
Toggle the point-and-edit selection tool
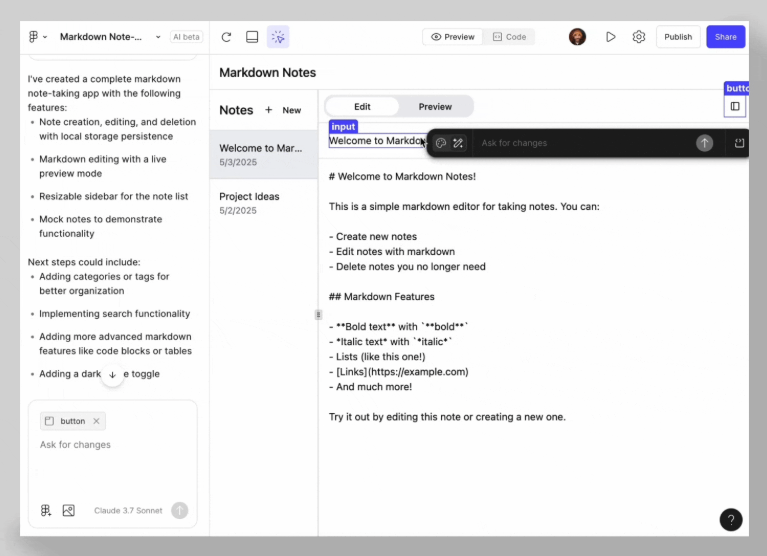pyautogui.click(x=278, y=37)
